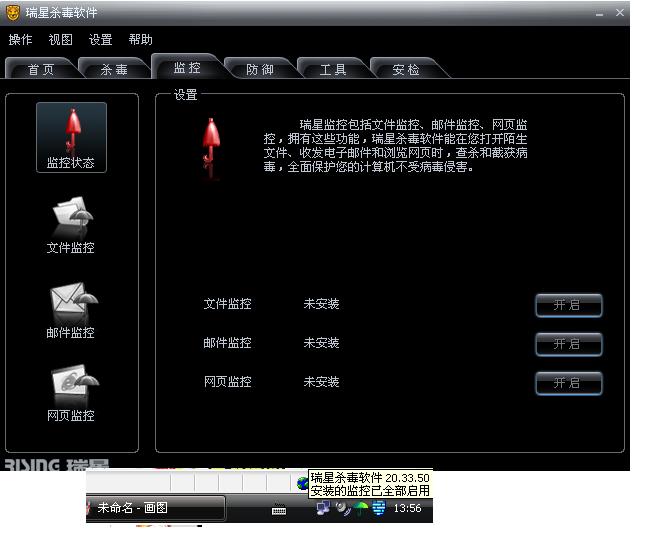The width and height of the screenshot is (663, 546).
Task: Click the keyboard input method icon
Action: tap(279, 510)
